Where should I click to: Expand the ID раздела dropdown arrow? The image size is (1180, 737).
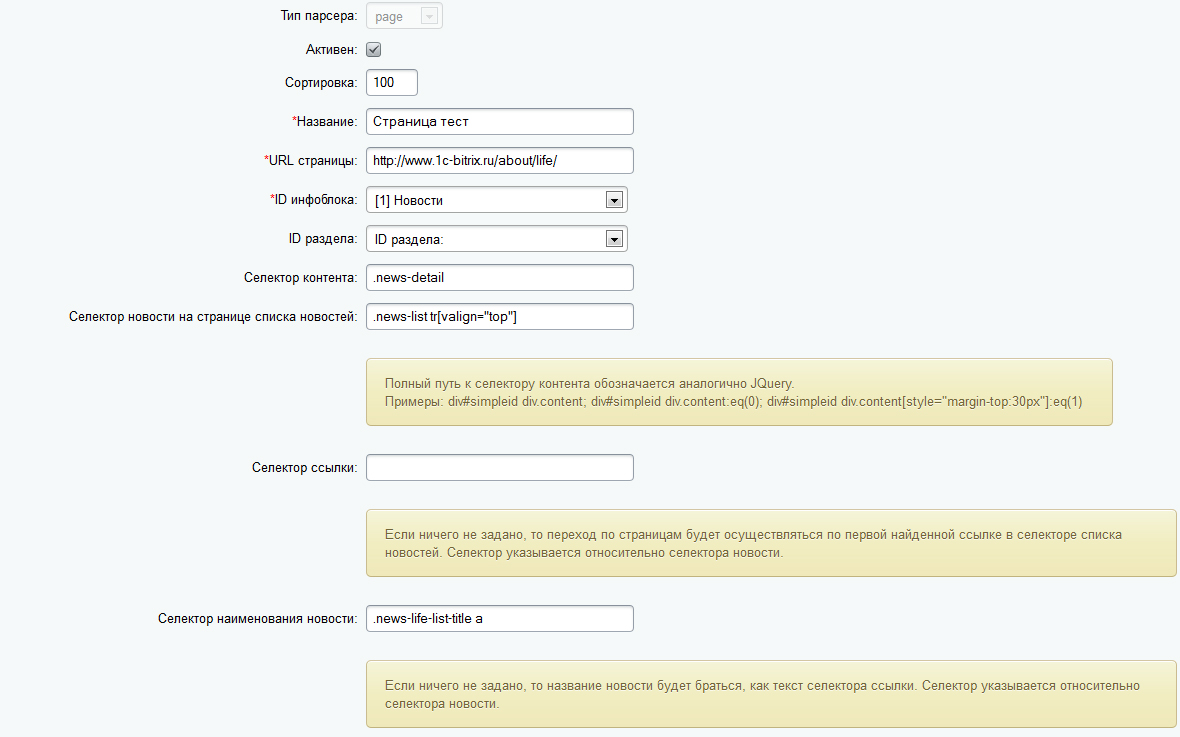pos(614,239)
